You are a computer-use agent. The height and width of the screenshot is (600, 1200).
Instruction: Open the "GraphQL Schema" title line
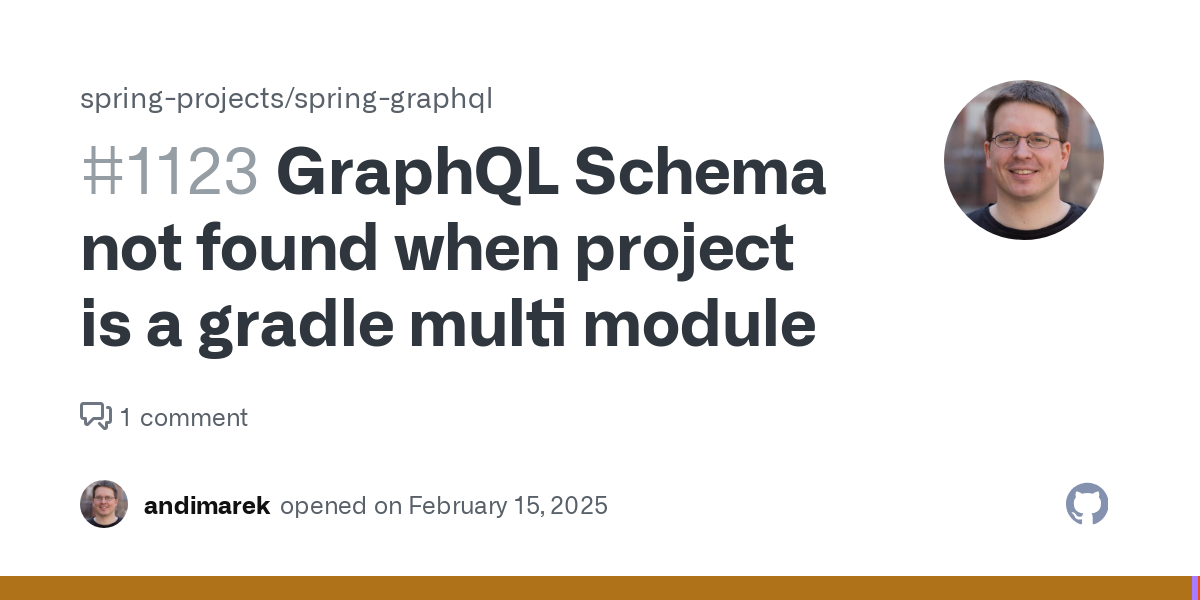click(551, 172)
